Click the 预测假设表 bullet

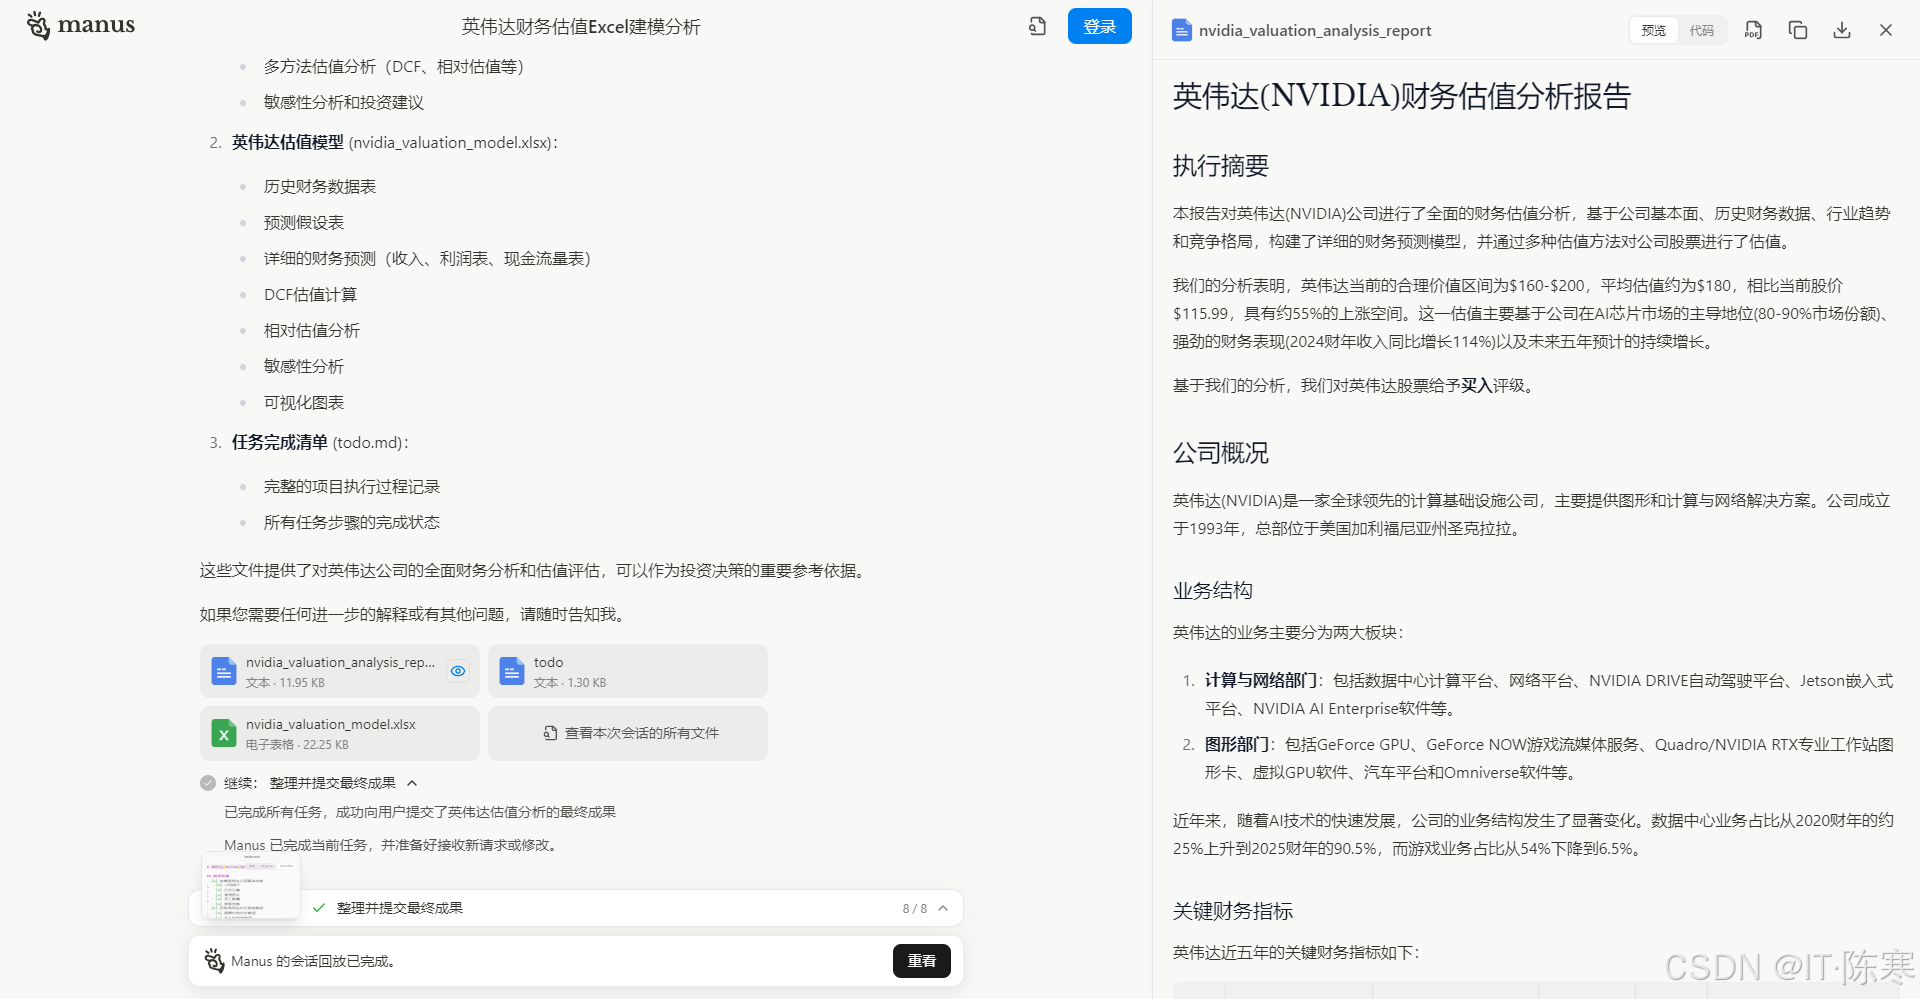(304, 223)
